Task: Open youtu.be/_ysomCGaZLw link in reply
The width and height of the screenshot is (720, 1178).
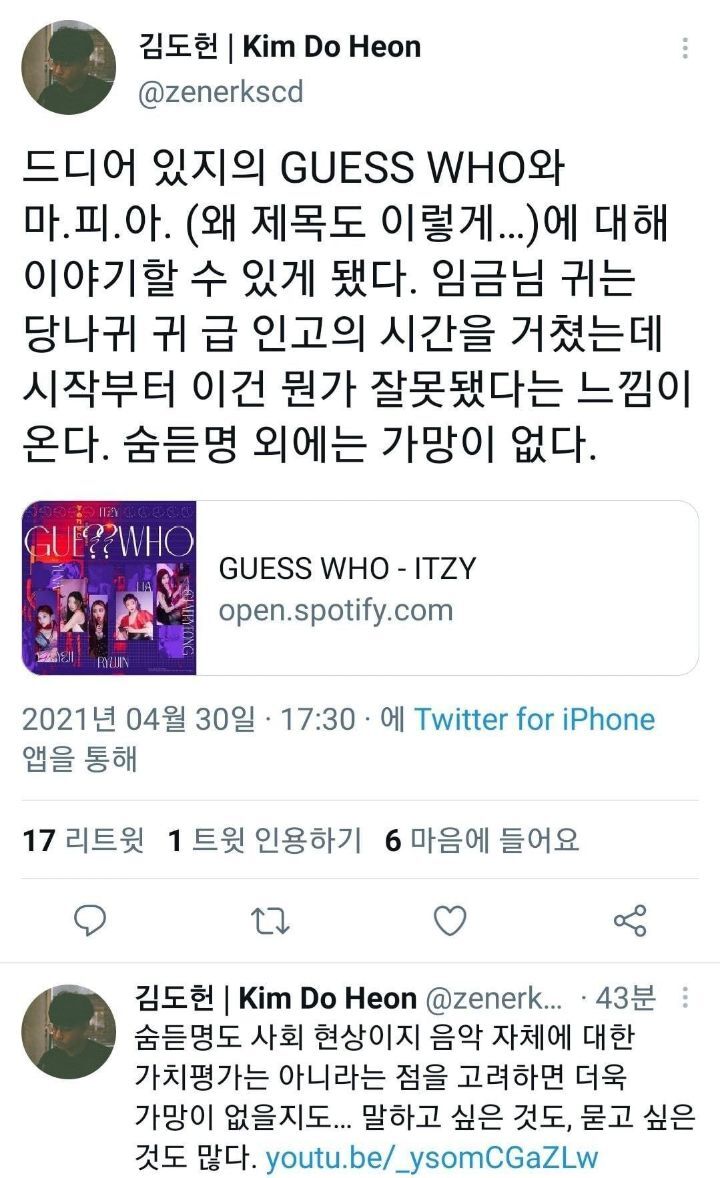Action: [432, 1157]
